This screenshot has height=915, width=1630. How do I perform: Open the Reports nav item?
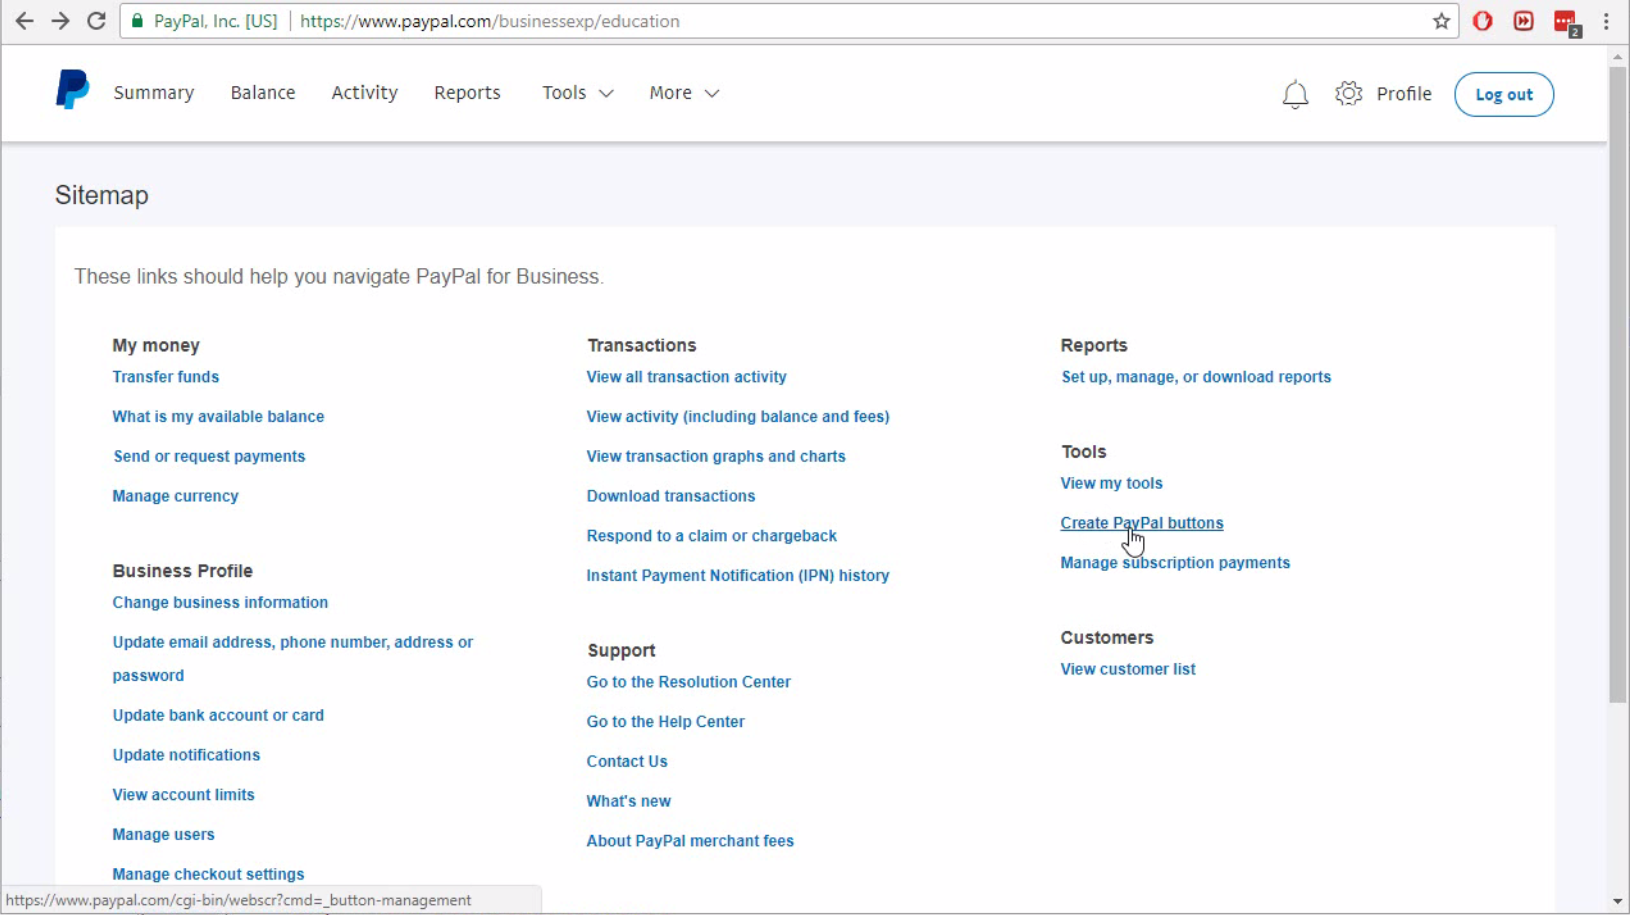(x=467, y=93)
